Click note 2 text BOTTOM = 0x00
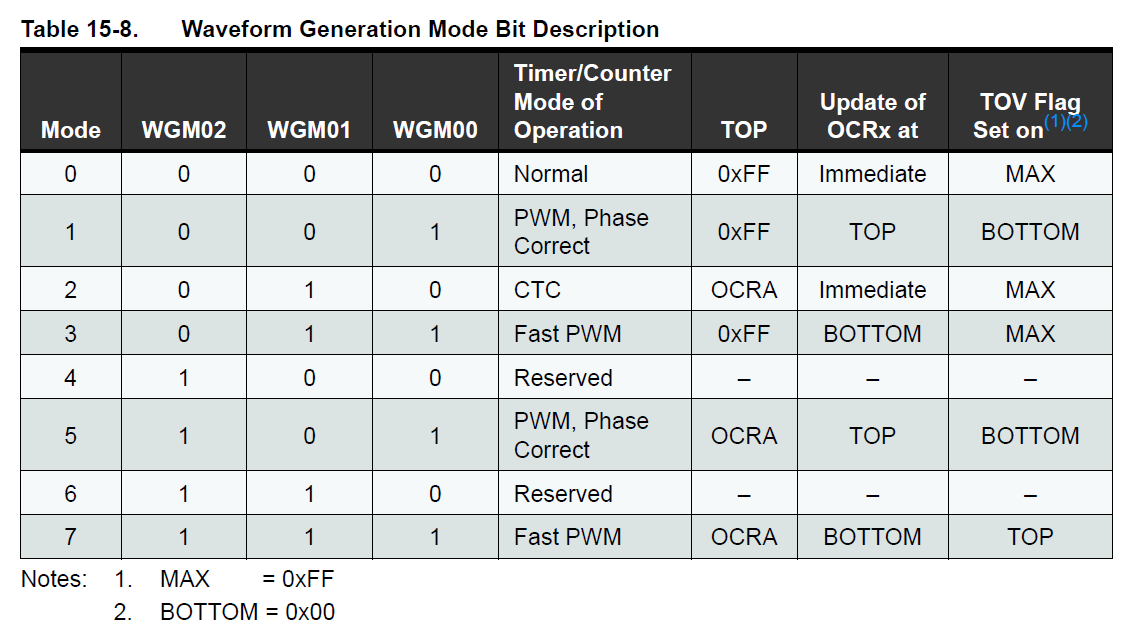The height and width of the screenshot is (640, 1133). 247,612
